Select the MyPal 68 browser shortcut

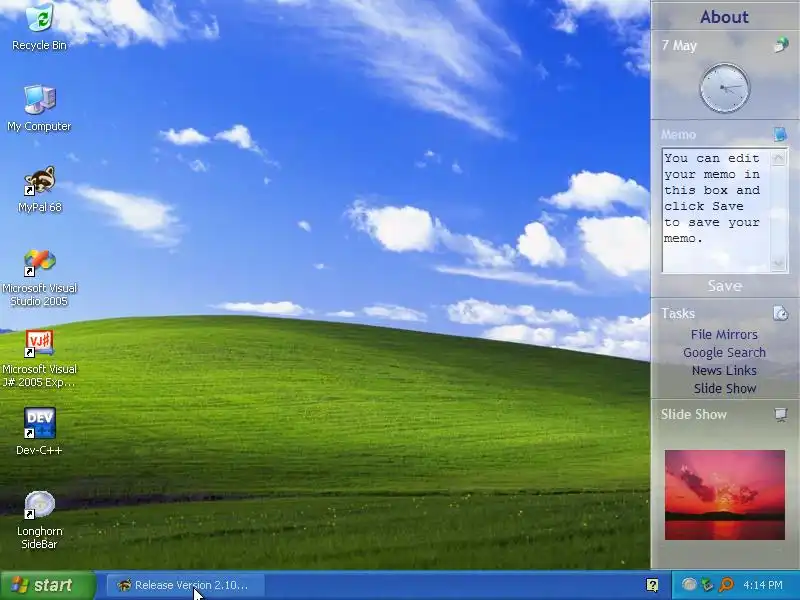tap(39, 189)
